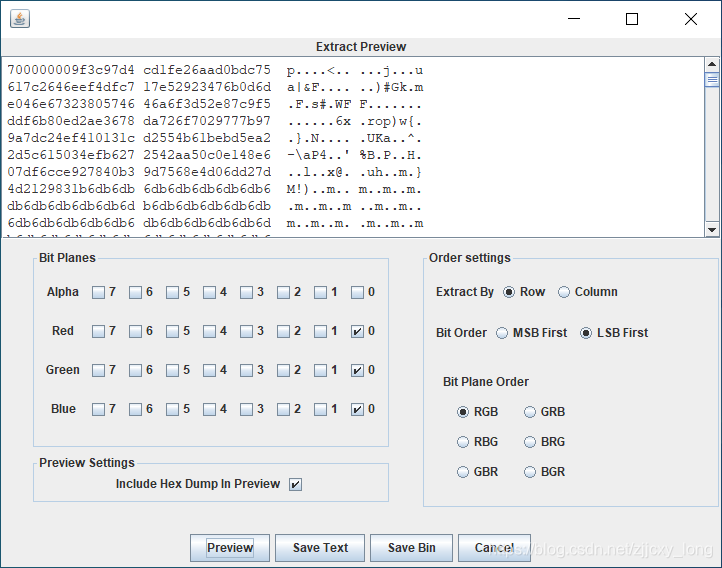Select GRB bit plane order
Image resolution: width=722 pixels, height=568 pixels.
[x=530, y=412]
